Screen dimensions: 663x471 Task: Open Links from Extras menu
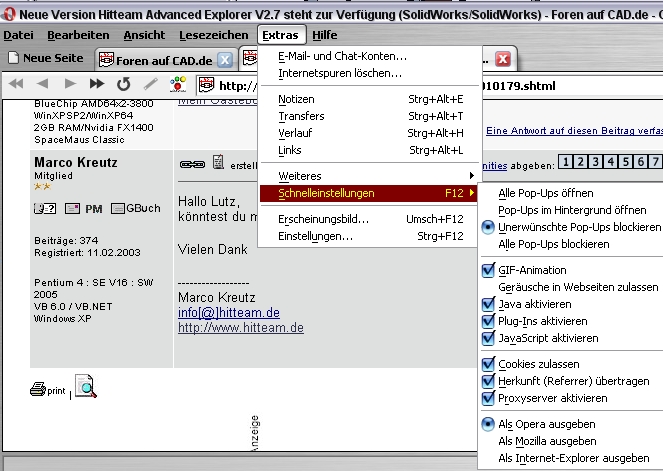(368, 150)
